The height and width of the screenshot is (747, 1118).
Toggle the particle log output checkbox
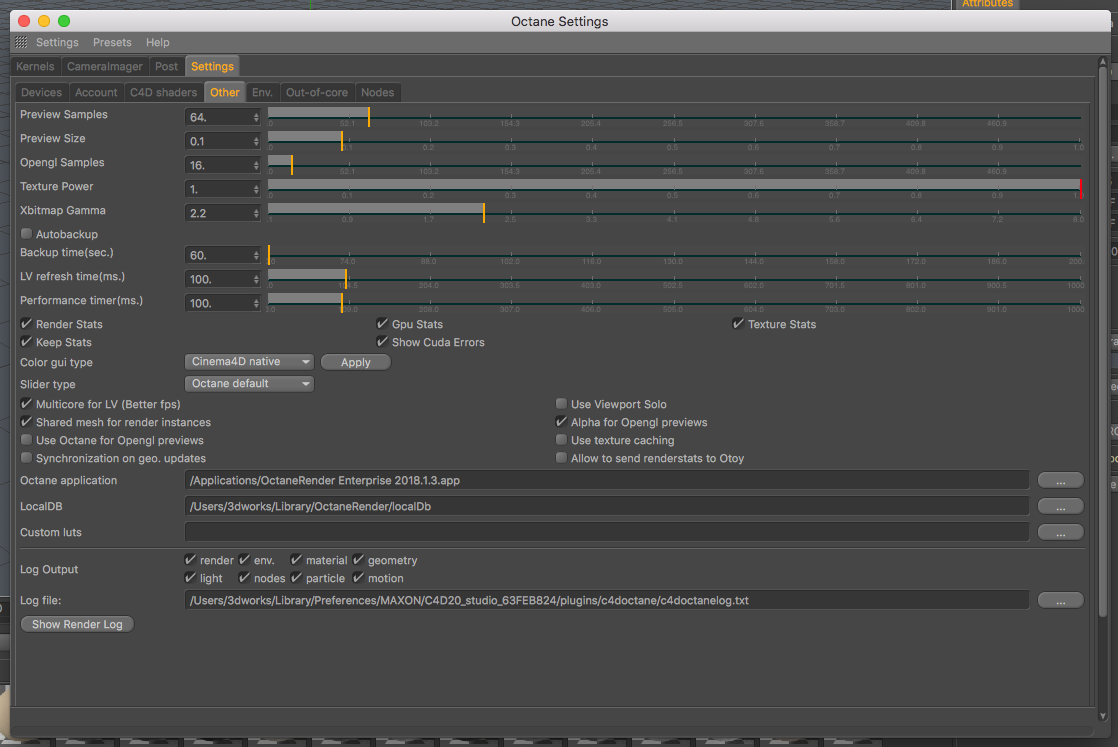point(297,577)
